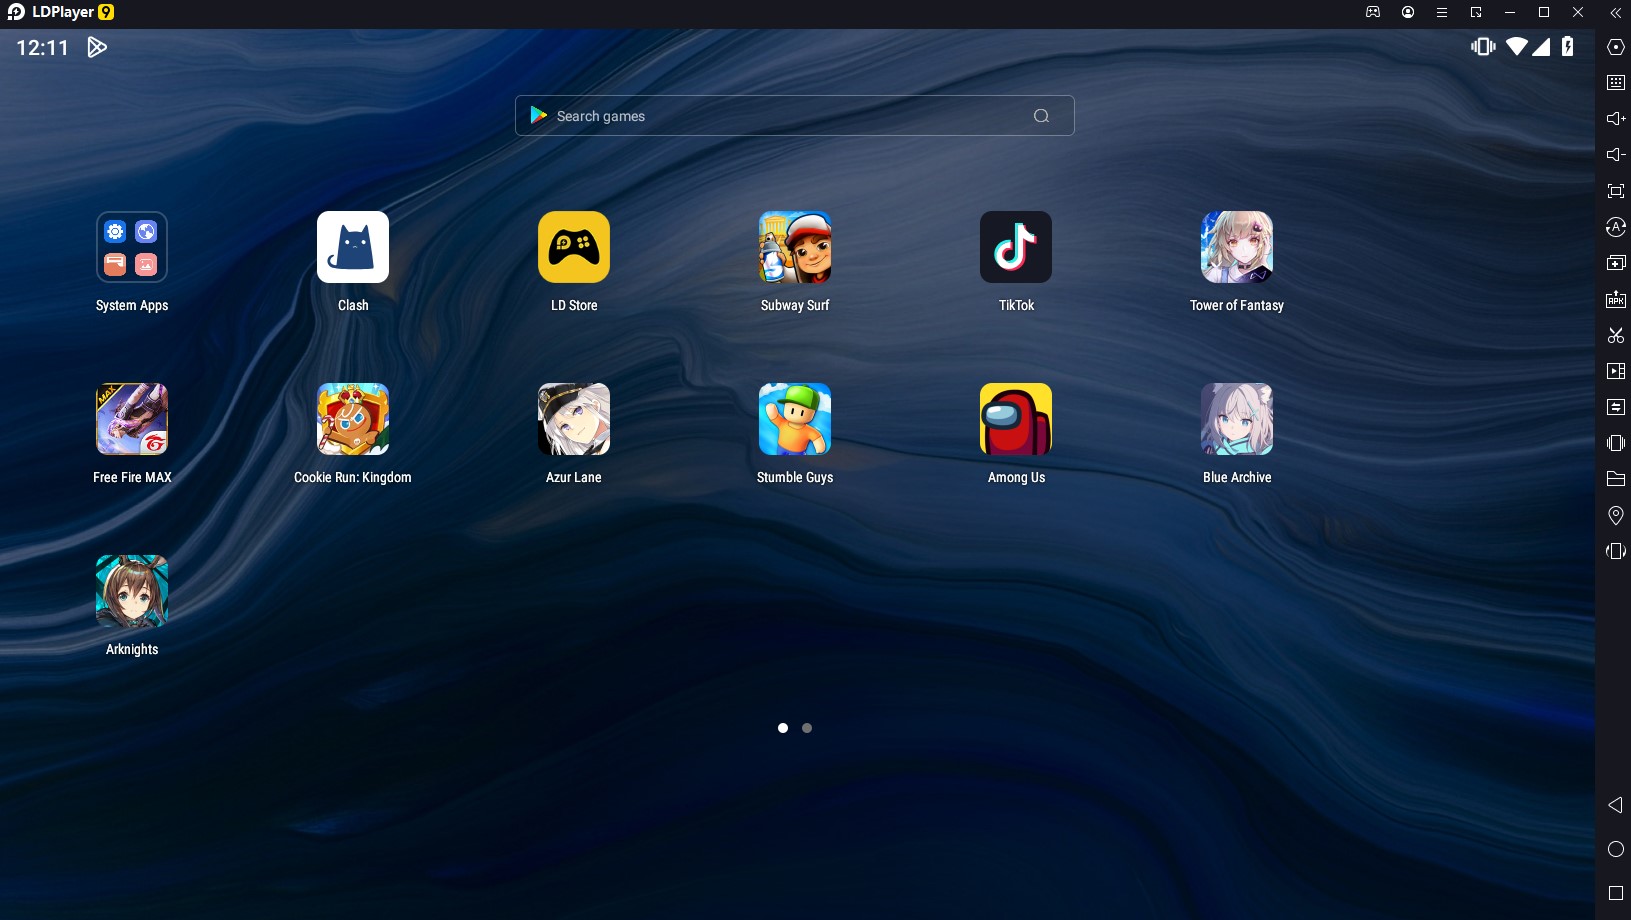Open emulator settings hexagon icon

pyautogui.click(x=1615, y=47)
